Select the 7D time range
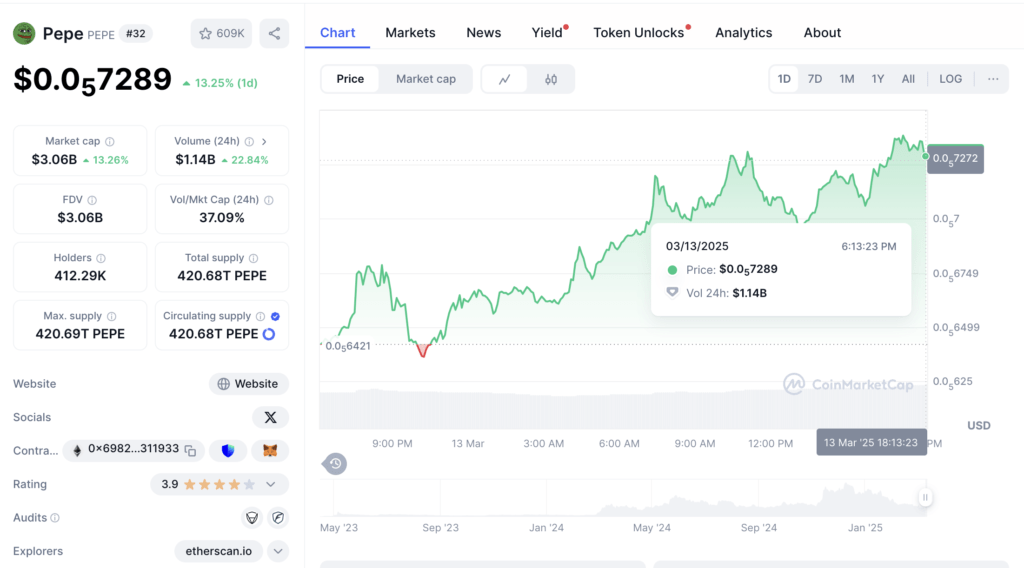1024x568 pixels. (815, 79)
